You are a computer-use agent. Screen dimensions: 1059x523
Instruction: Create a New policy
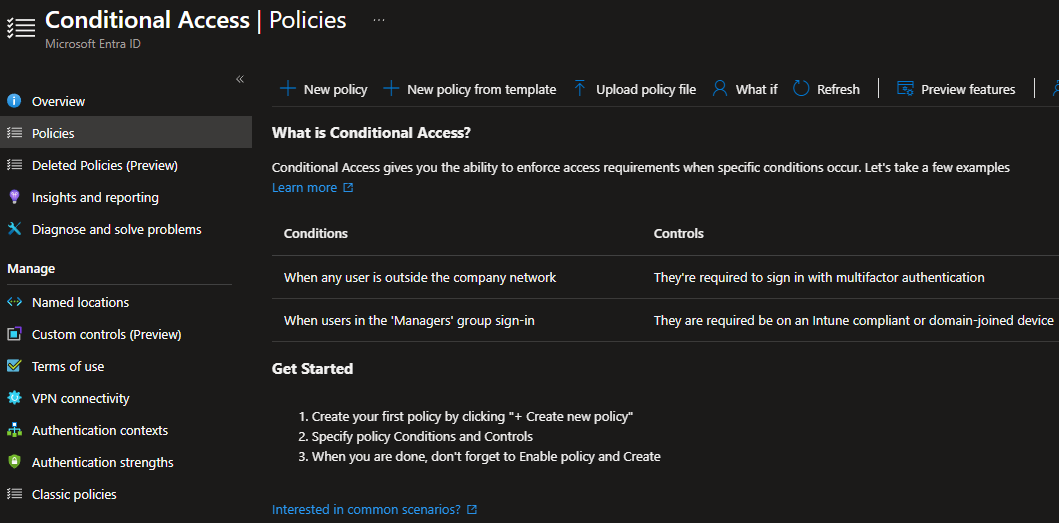click(323, 89)
